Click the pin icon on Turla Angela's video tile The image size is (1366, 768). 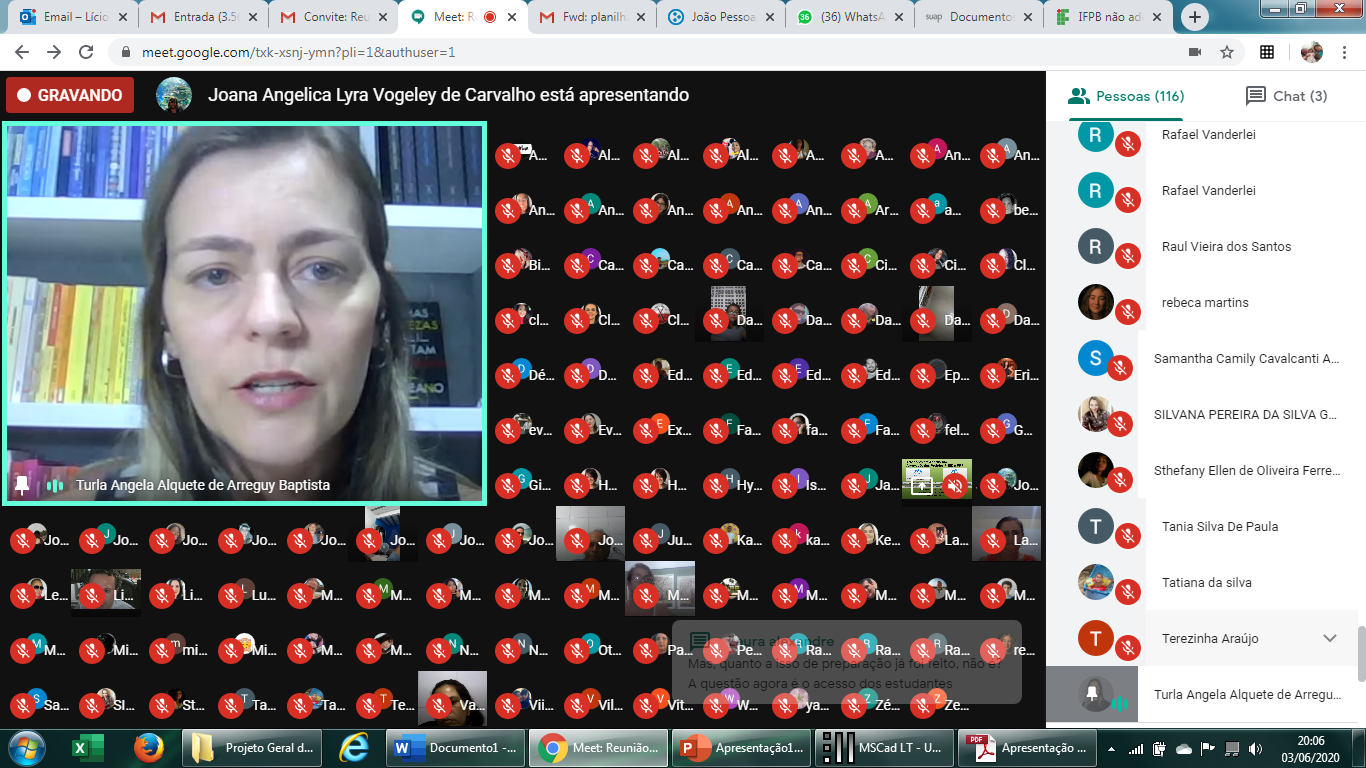[22, 485]
